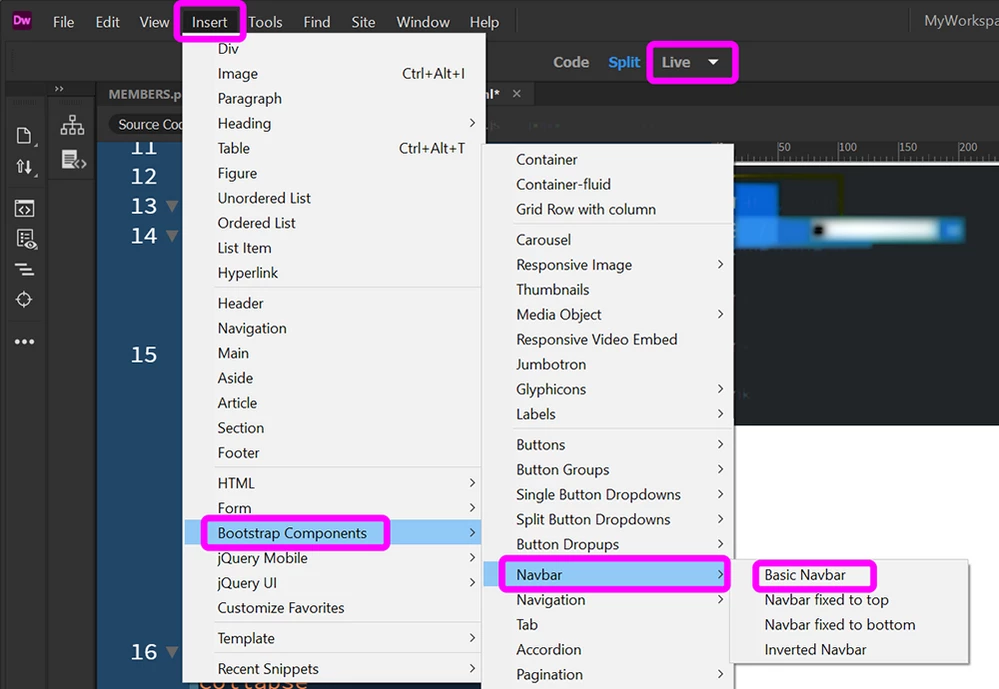
Task: Open the three-dots more tools icon
Action: [24, 342]
